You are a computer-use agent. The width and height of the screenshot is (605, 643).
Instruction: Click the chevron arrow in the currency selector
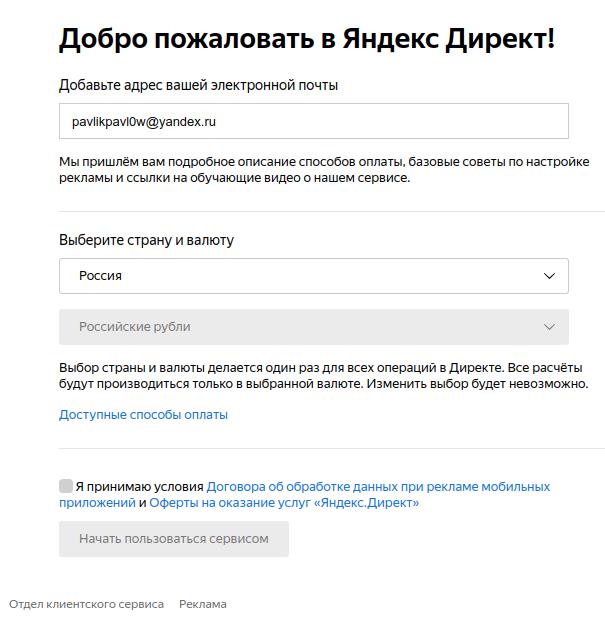pyautogui.click(x=549, y=327)
